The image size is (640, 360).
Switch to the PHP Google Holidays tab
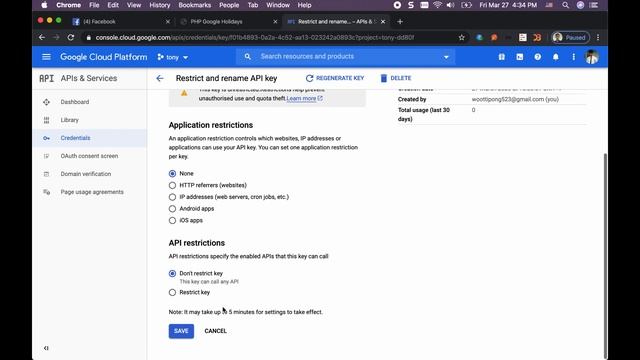[x=228, y=22]
